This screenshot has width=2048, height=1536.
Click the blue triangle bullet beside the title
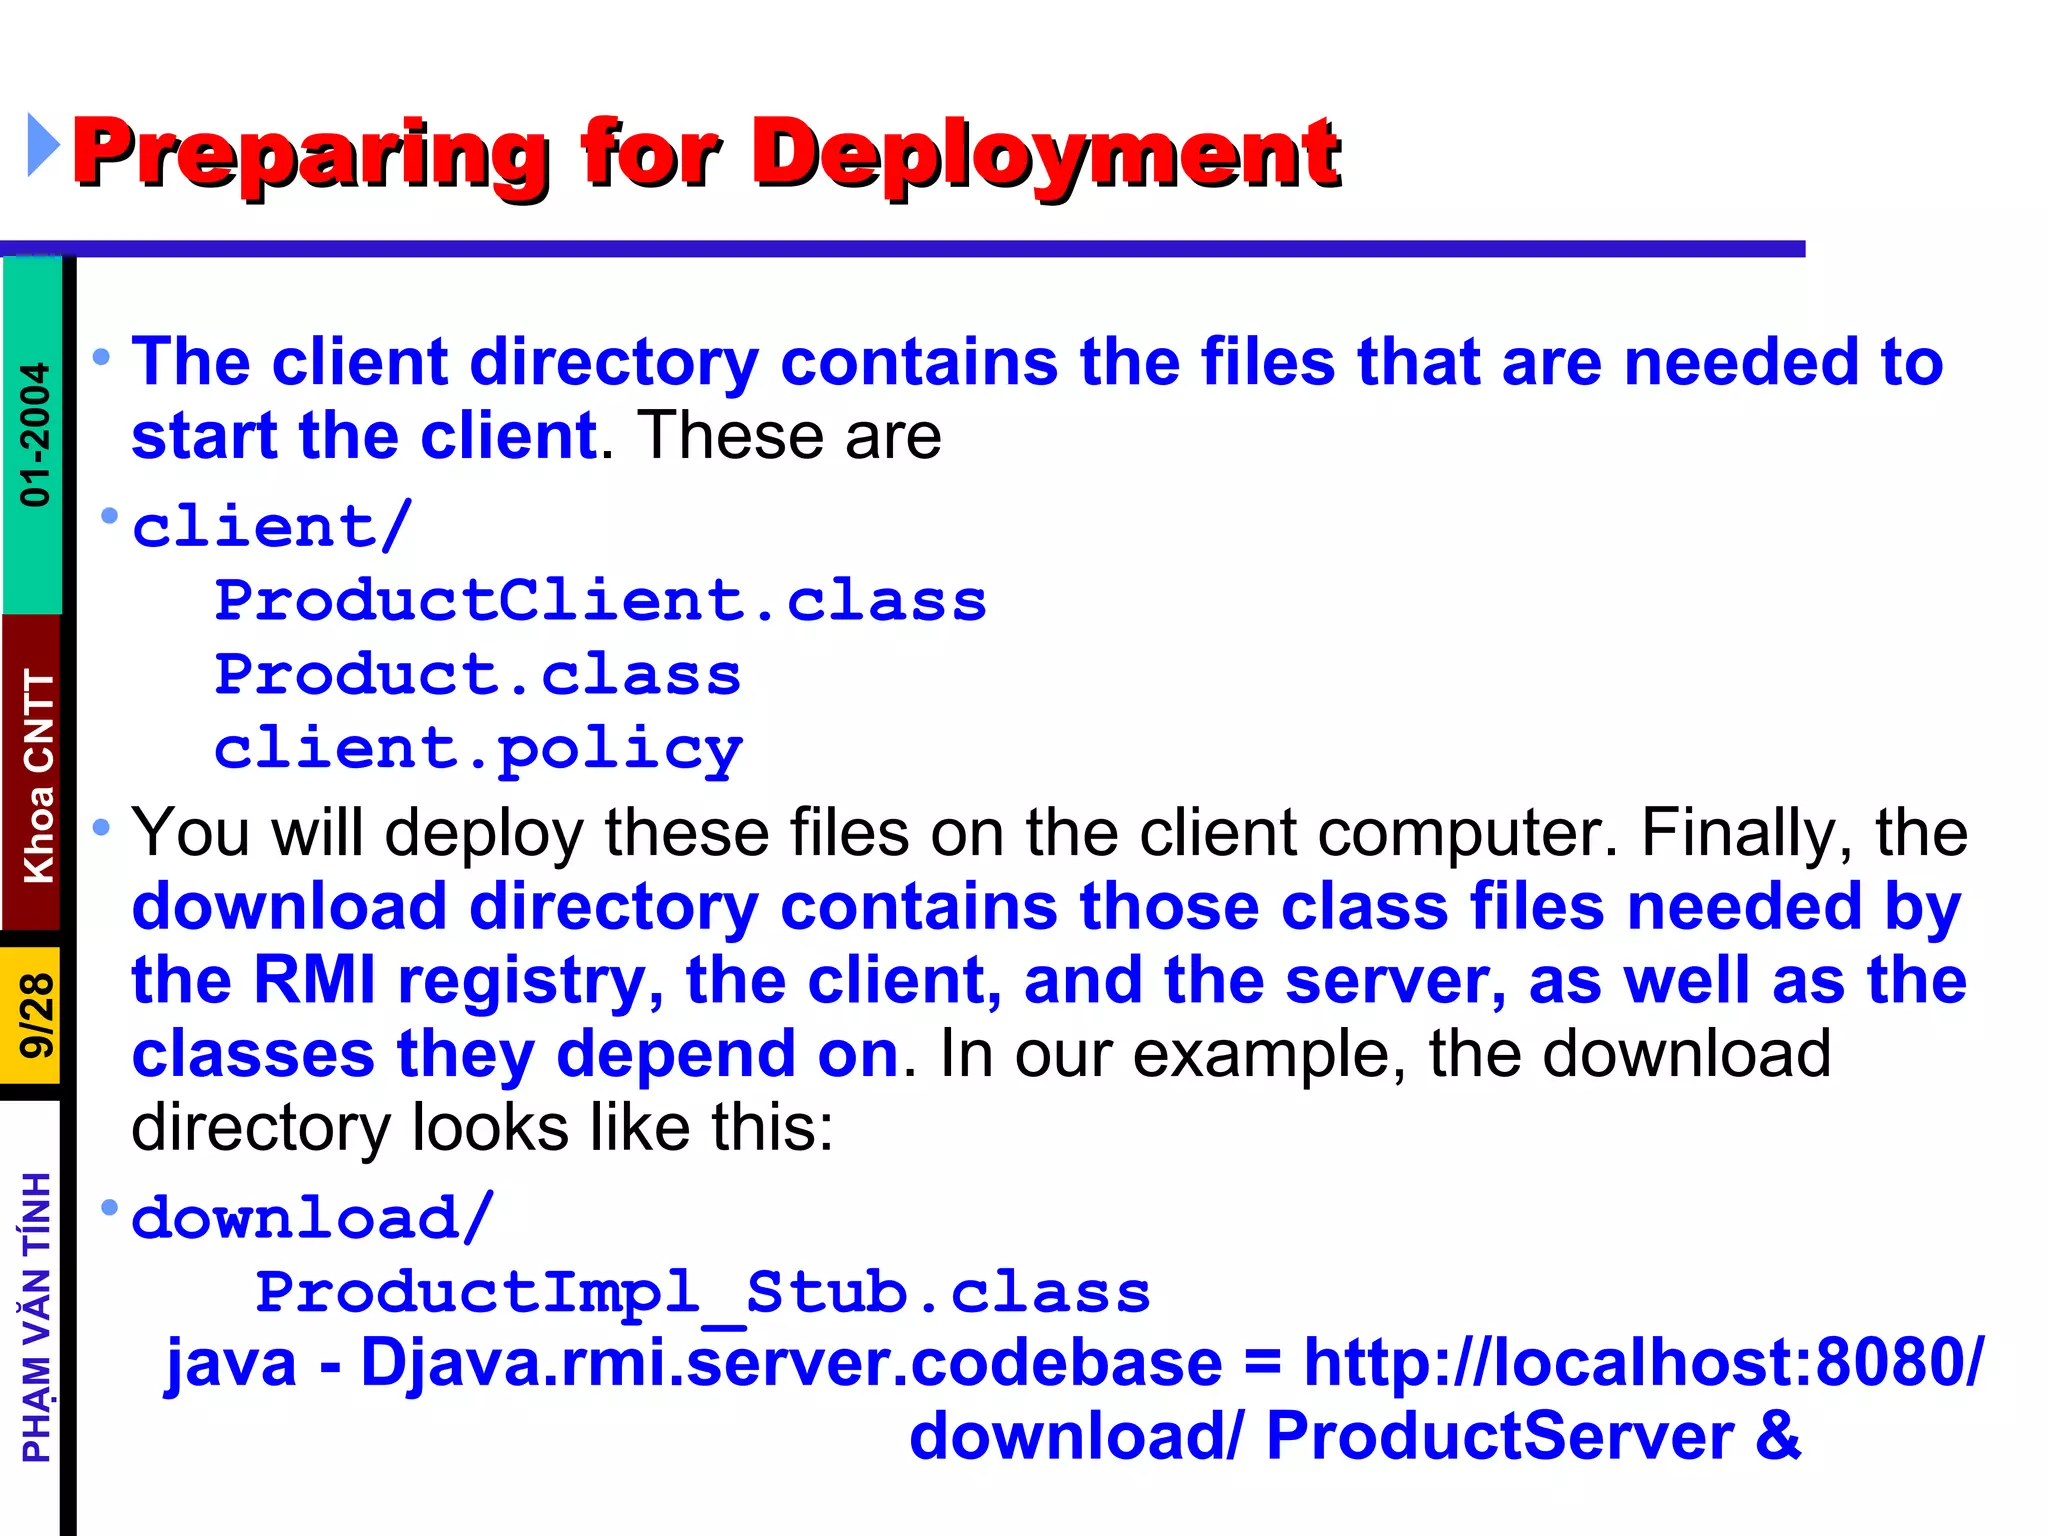tap(44, 145)
